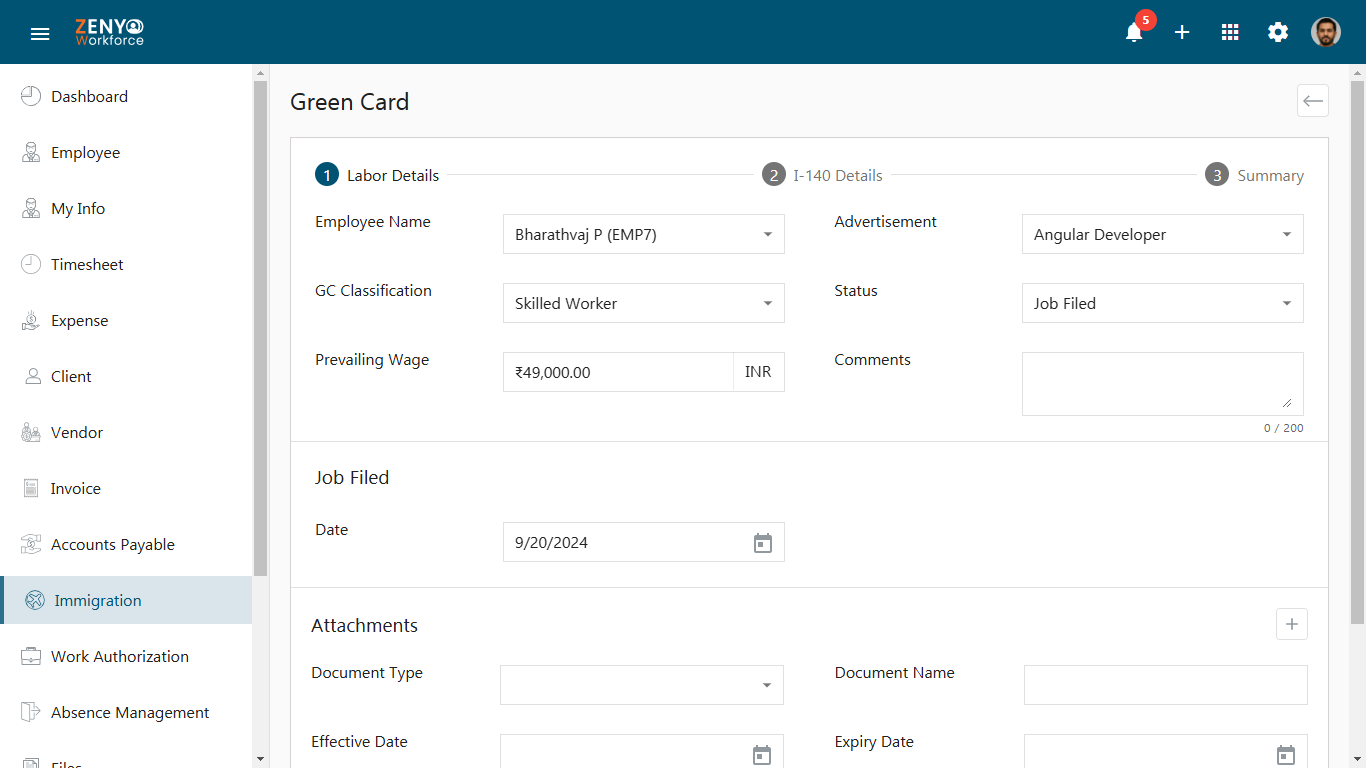This screenshot has width=1366, height=768.
Task: Open calendar picker for Job Filed Date
Action: (x=763, y=543)
